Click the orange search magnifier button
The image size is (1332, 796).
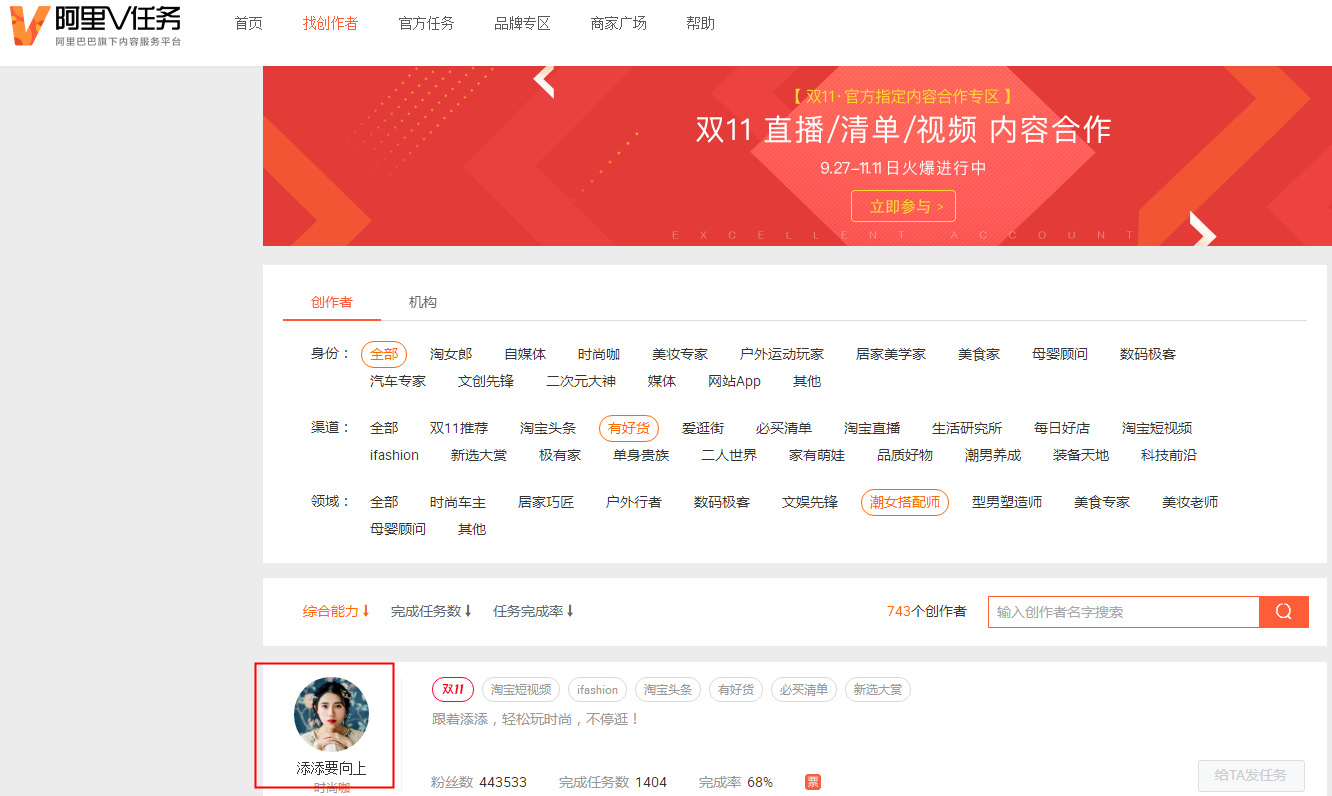[1284, 612]
